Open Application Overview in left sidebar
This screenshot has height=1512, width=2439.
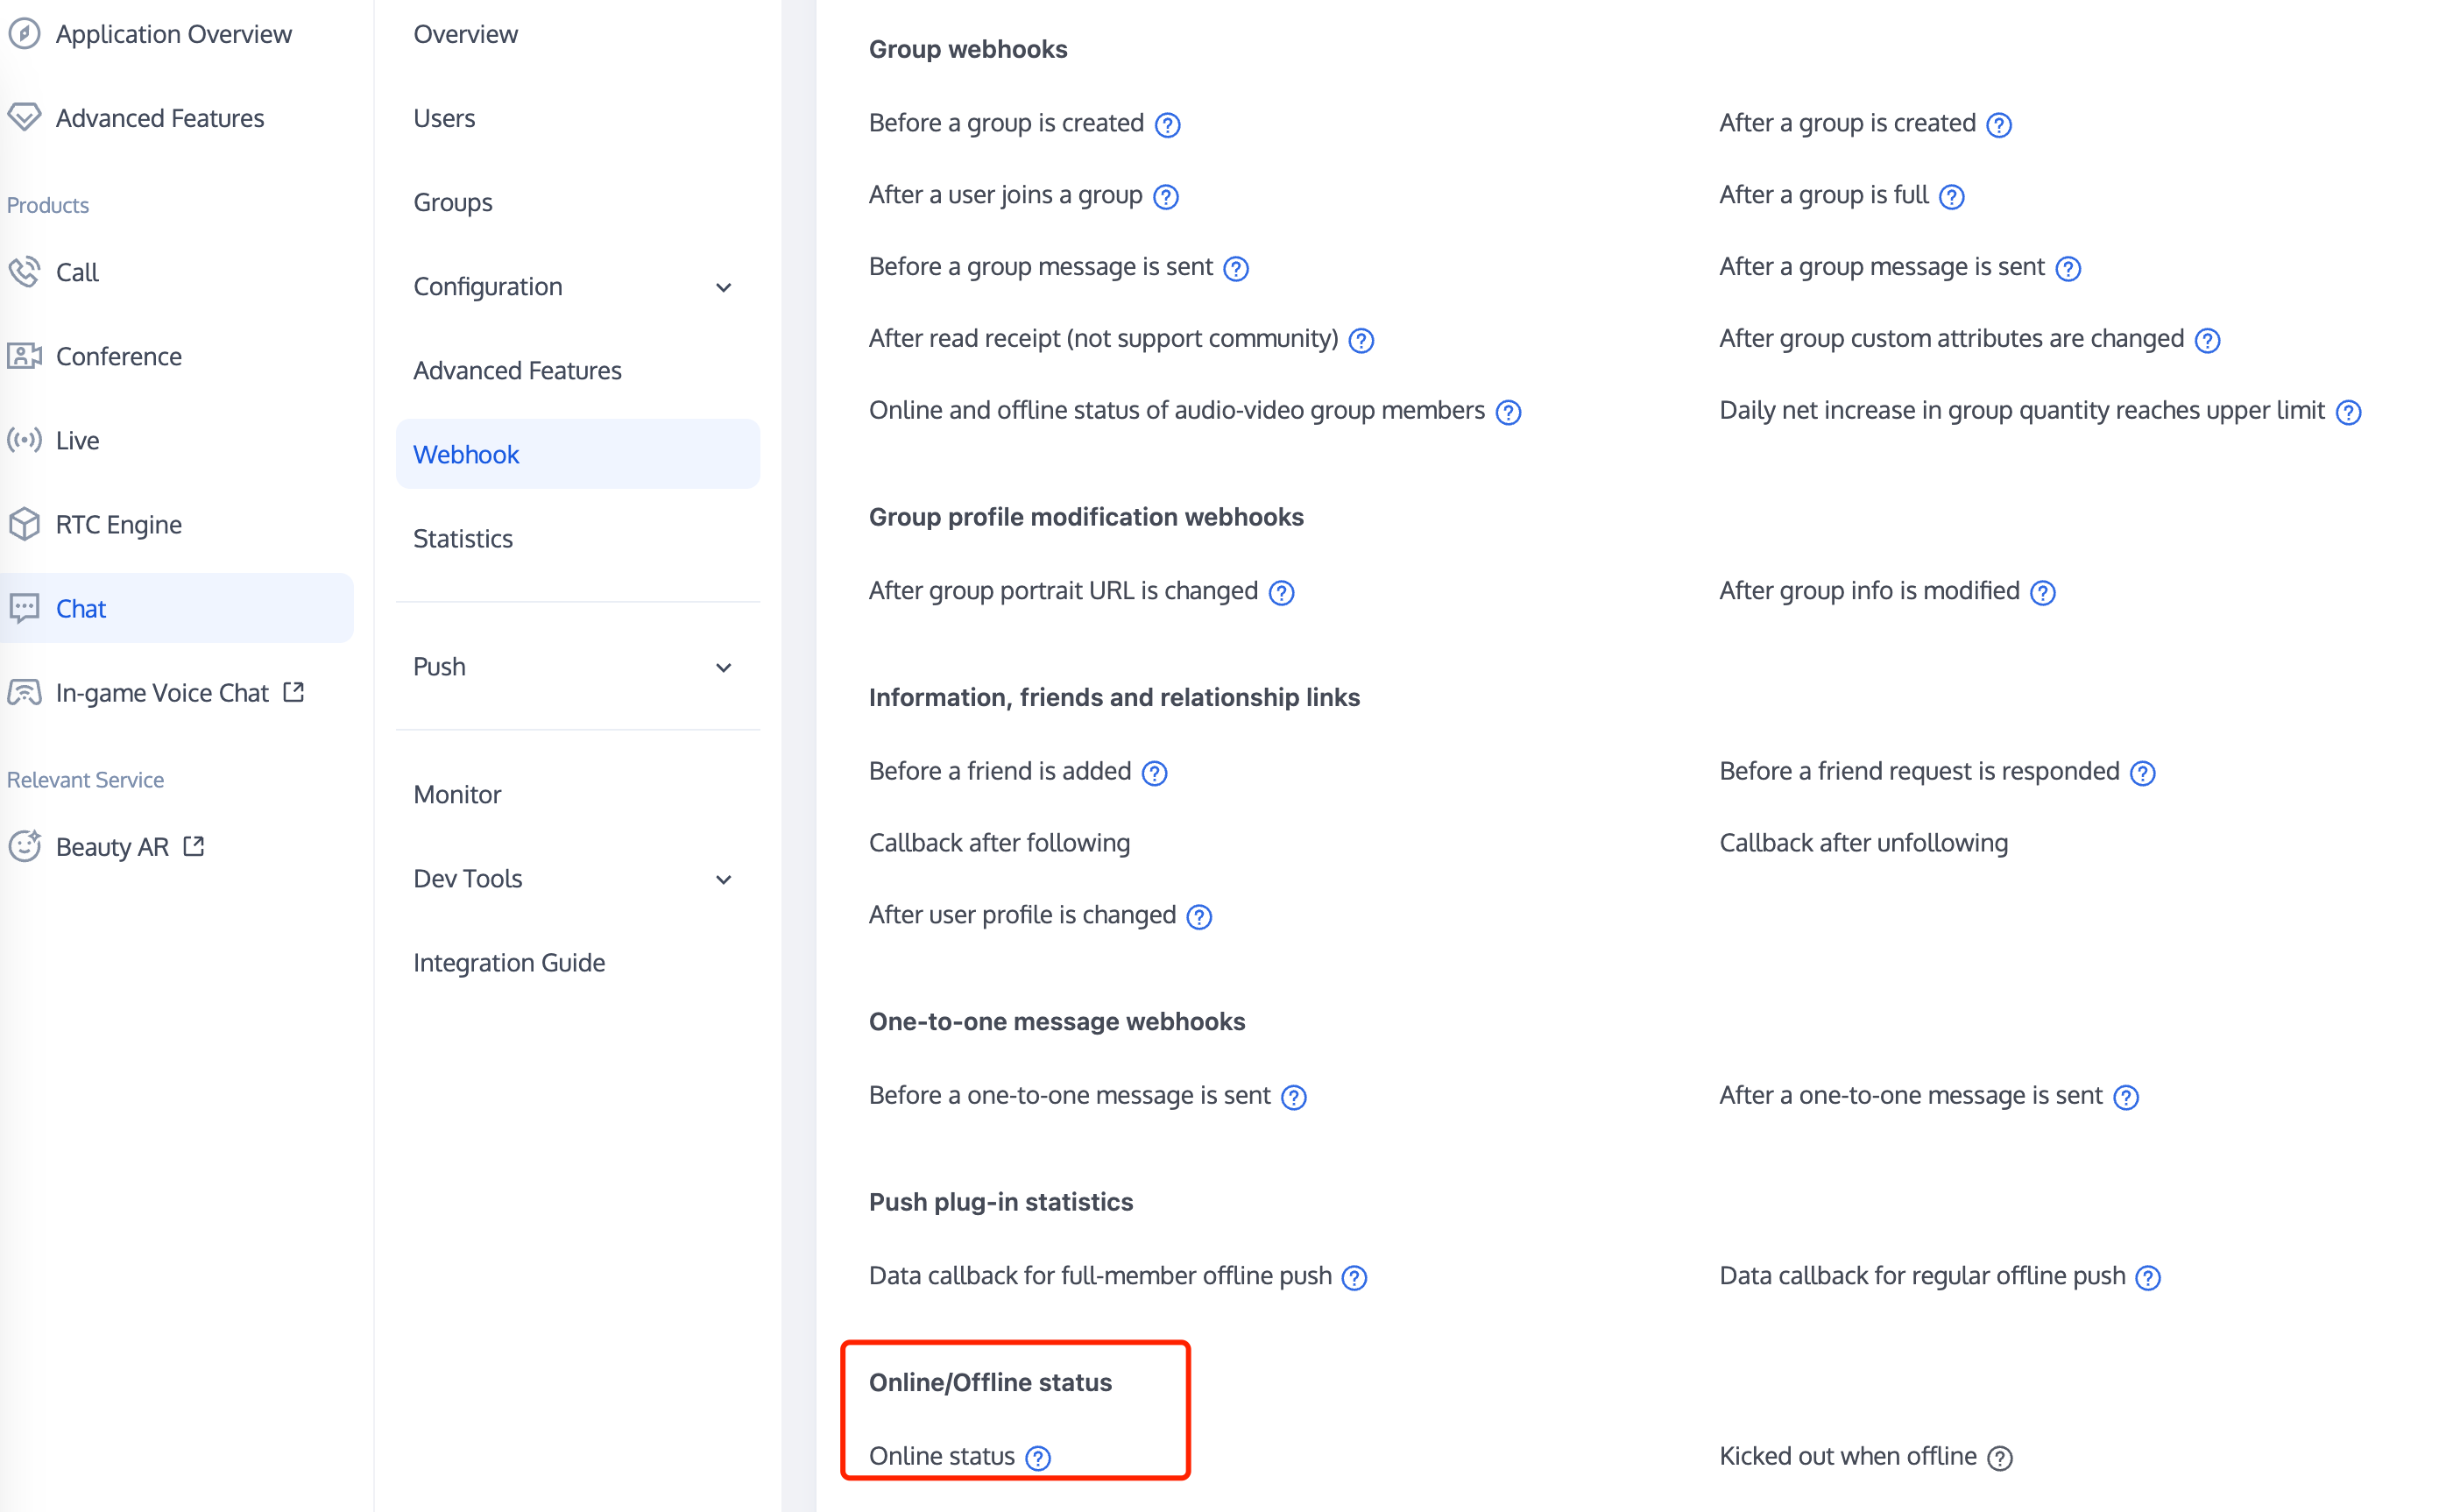tap(173, 34)
